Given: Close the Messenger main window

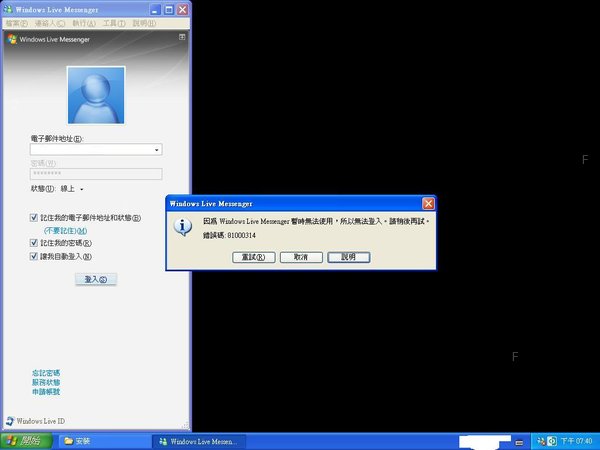Looking at the screenshot, I should coord(183,10).
